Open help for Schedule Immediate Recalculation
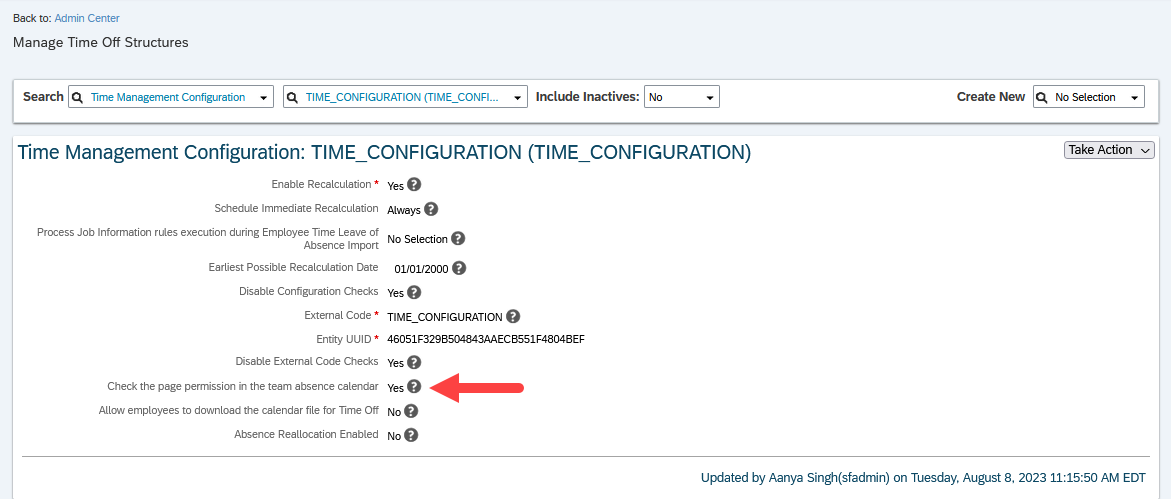 (x=431, y=209)
